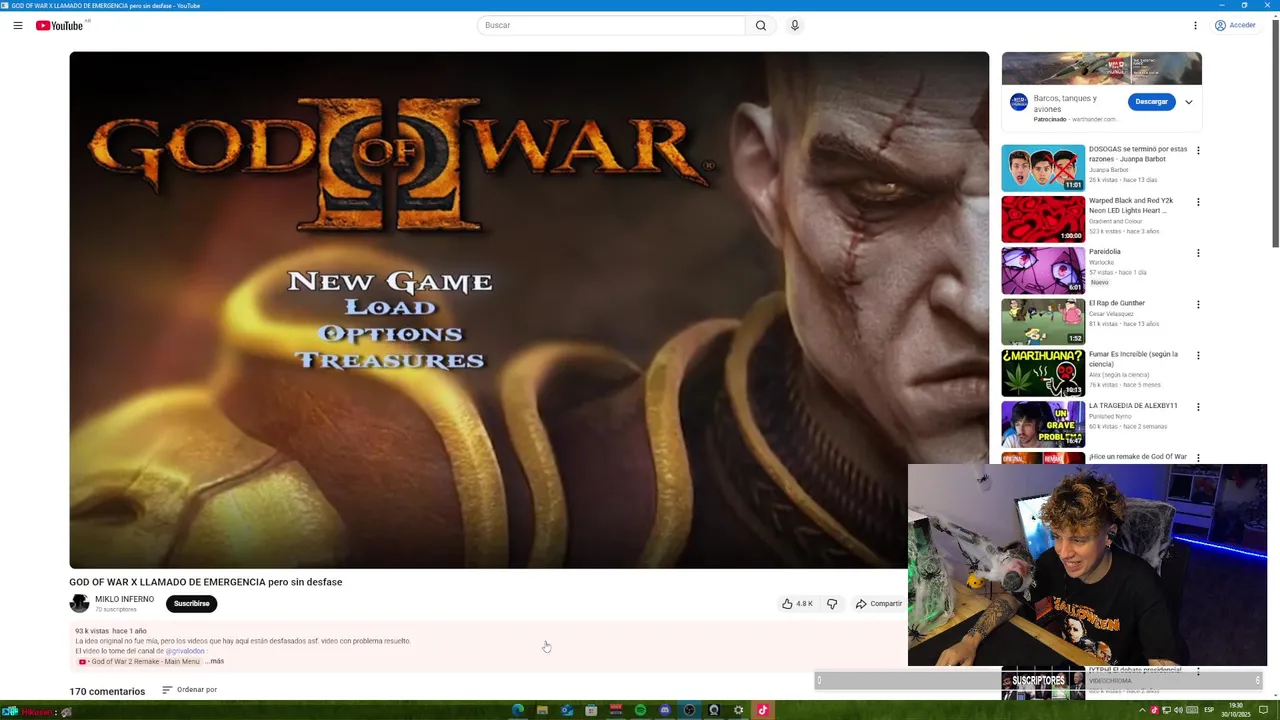Open Warped Black and Red Y2k thumbnail
The image size is (1280, 720).
[x=1043, y=219]
